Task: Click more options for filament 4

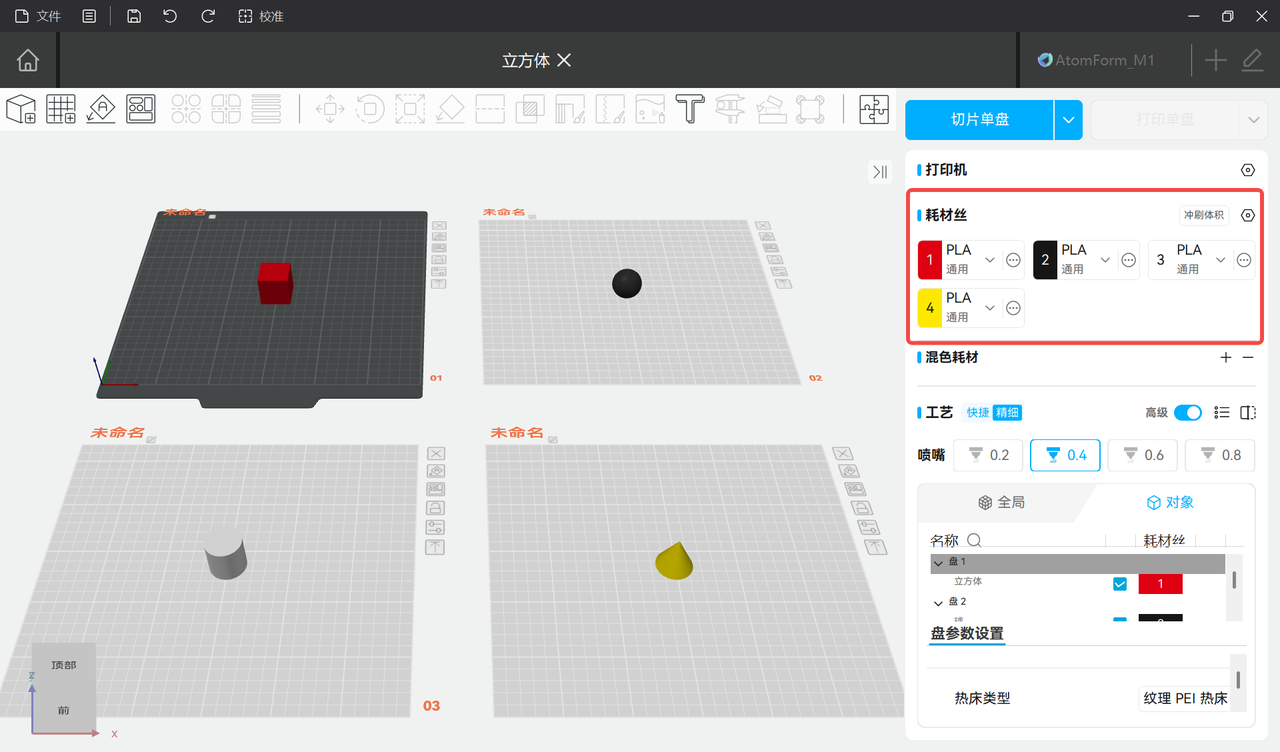Action: pos(1013,308)
